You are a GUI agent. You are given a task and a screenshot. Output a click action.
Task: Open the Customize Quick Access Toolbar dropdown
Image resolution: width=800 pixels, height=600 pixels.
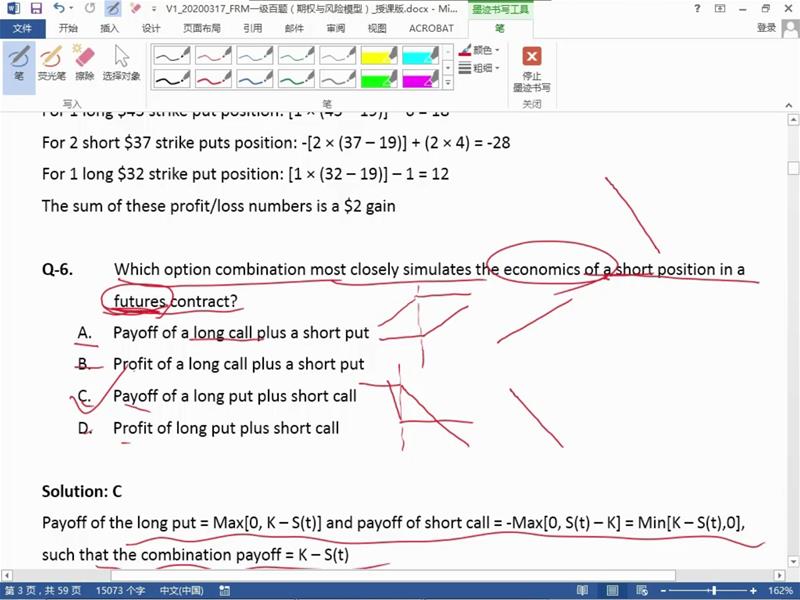[154, 9]
